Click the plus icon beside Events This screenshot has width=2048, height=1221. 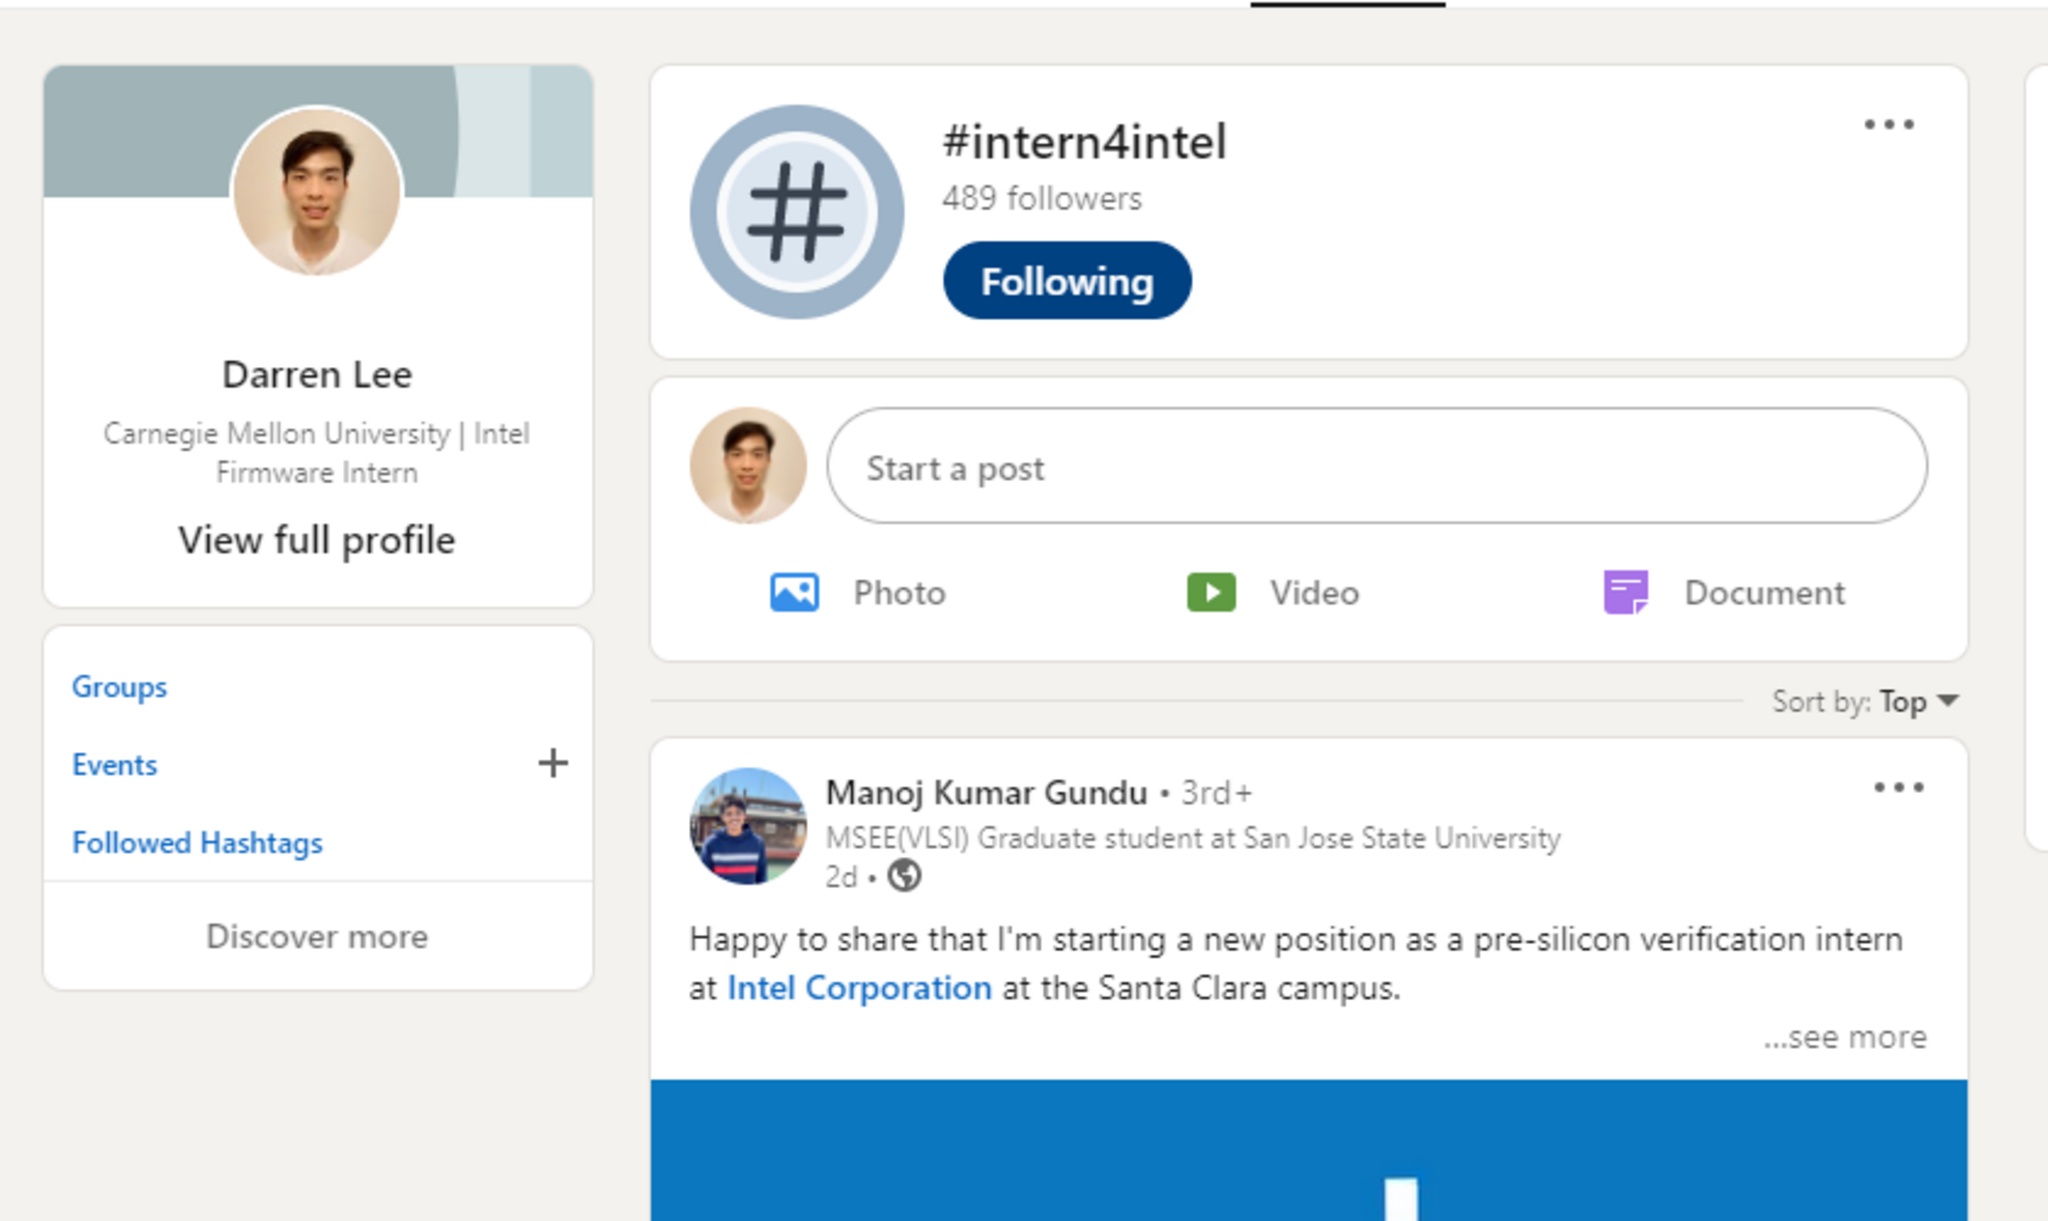coord(553,764)
